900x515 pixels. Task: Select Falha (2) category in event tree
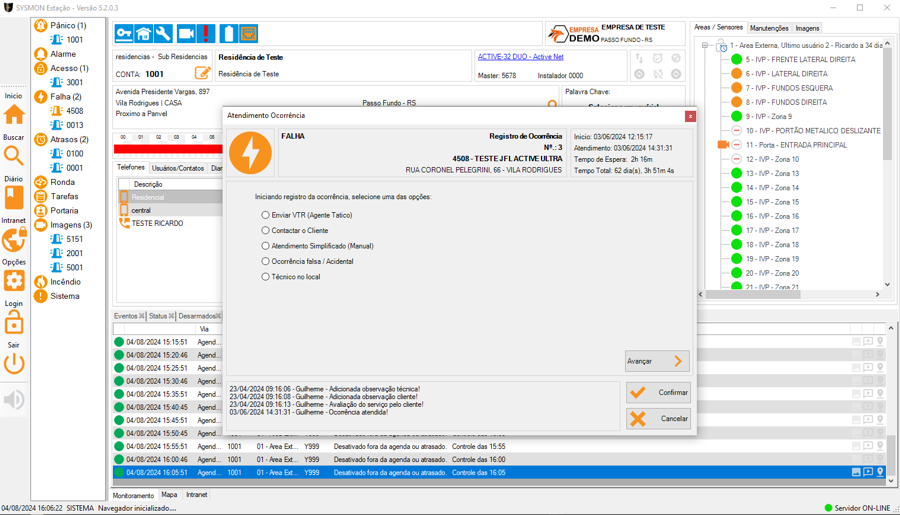pos(65,97)
